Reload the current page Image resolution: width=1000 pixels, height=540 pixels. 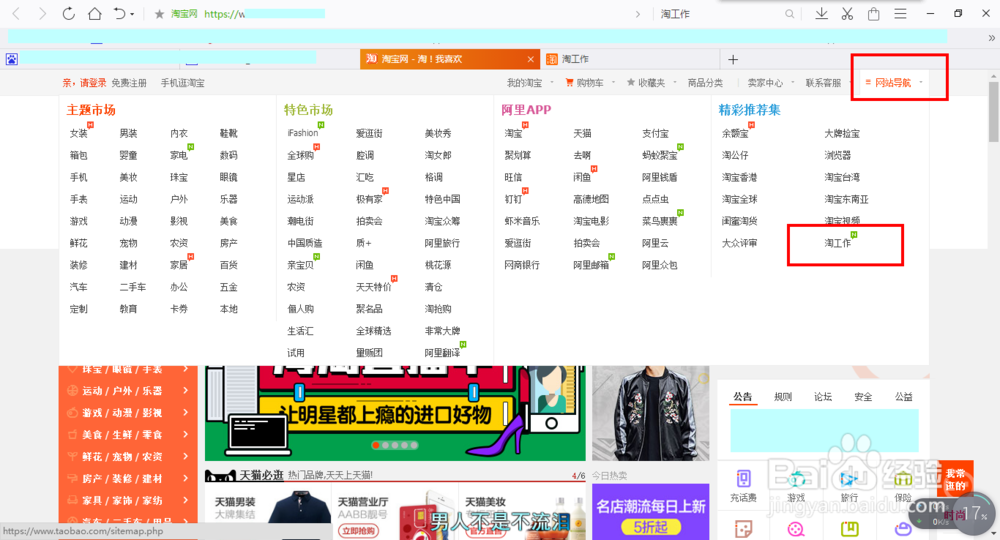(68, 13)
